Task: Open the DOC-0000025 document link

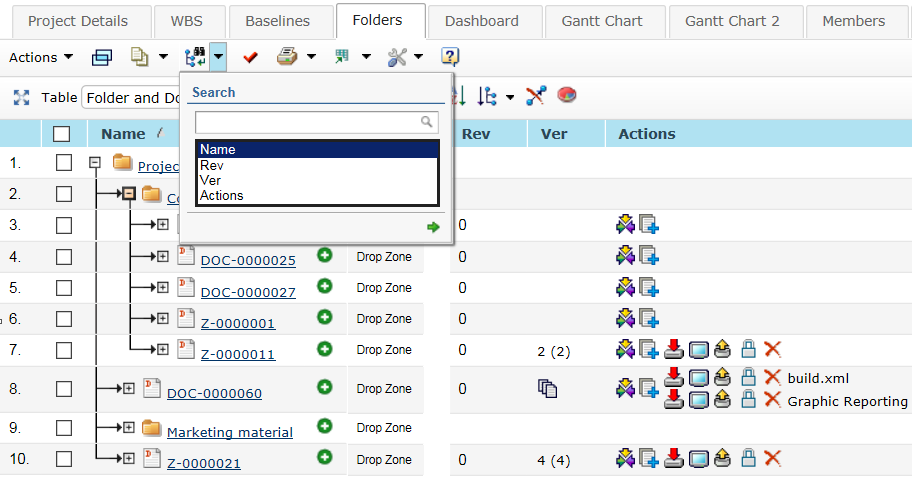Action: 248,261
